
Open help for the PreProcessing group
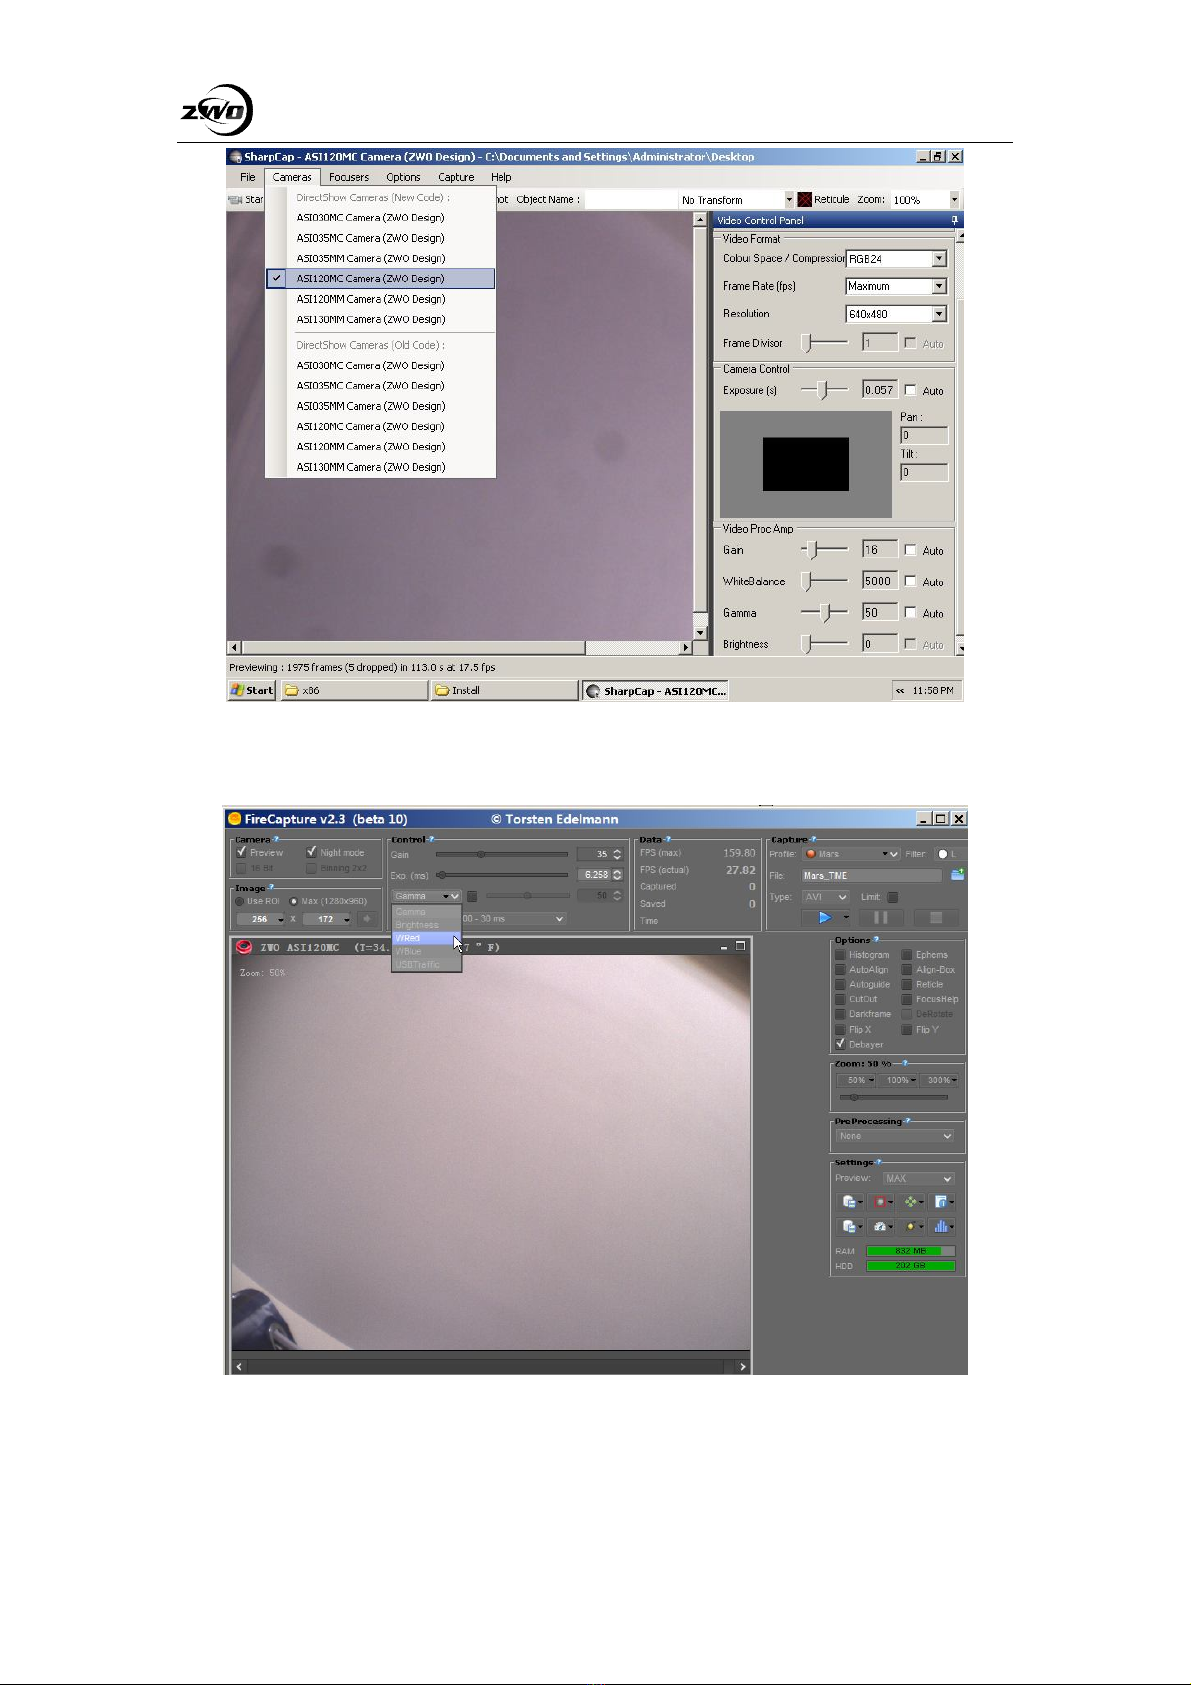click(908, 1121)
